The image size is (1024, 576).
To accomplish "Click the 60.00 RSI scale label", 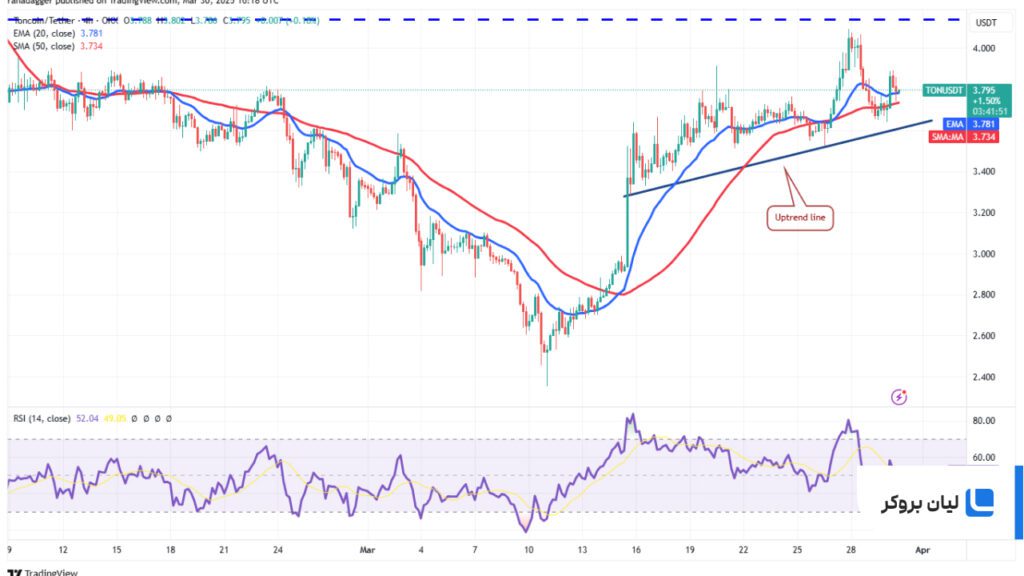I will (984, 458).
